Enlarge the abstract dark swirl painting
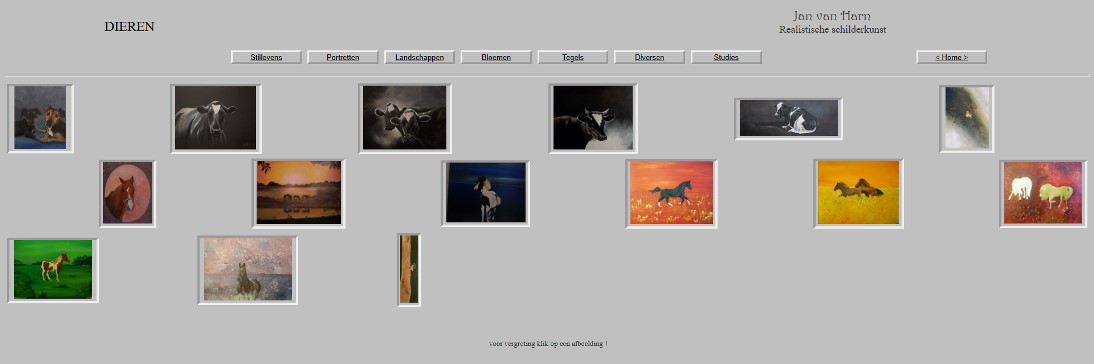The height and width of the screenshot is (364, 1094). click(967, 118)
